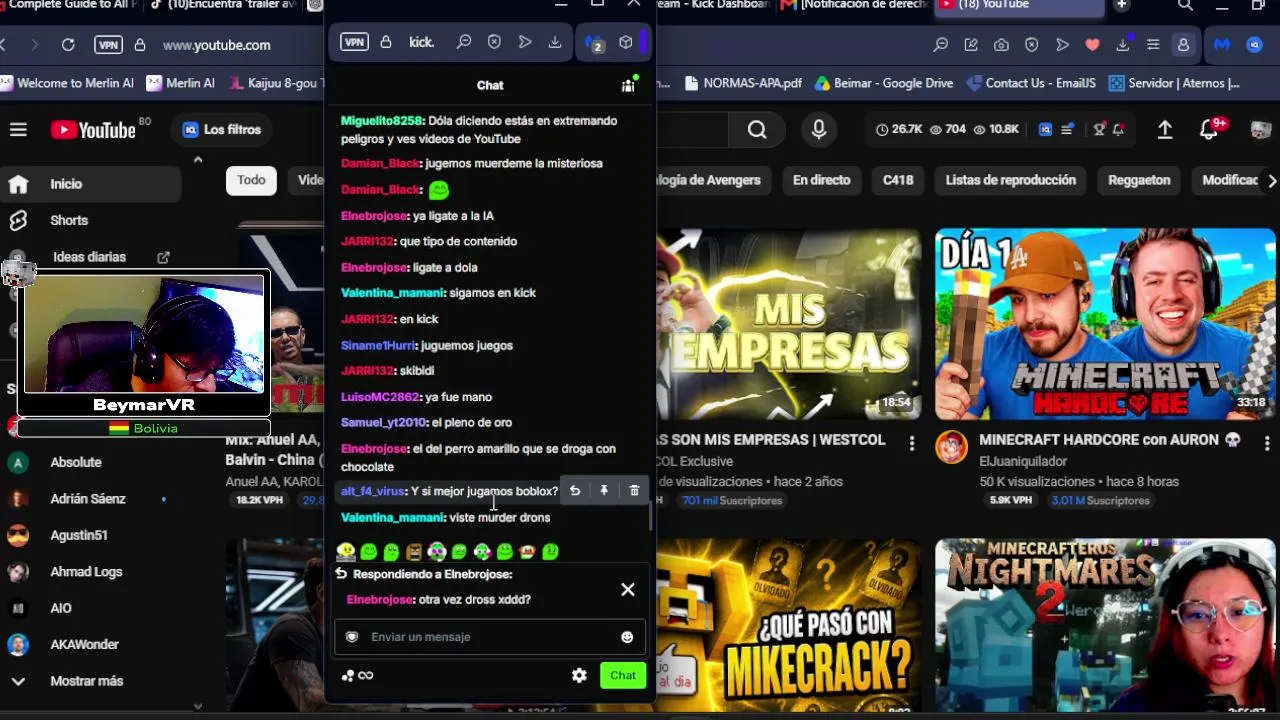This screenshot has width=1280, height=720.
Task: Open browser easy setup sliders icon
Action: point(1153,45)
